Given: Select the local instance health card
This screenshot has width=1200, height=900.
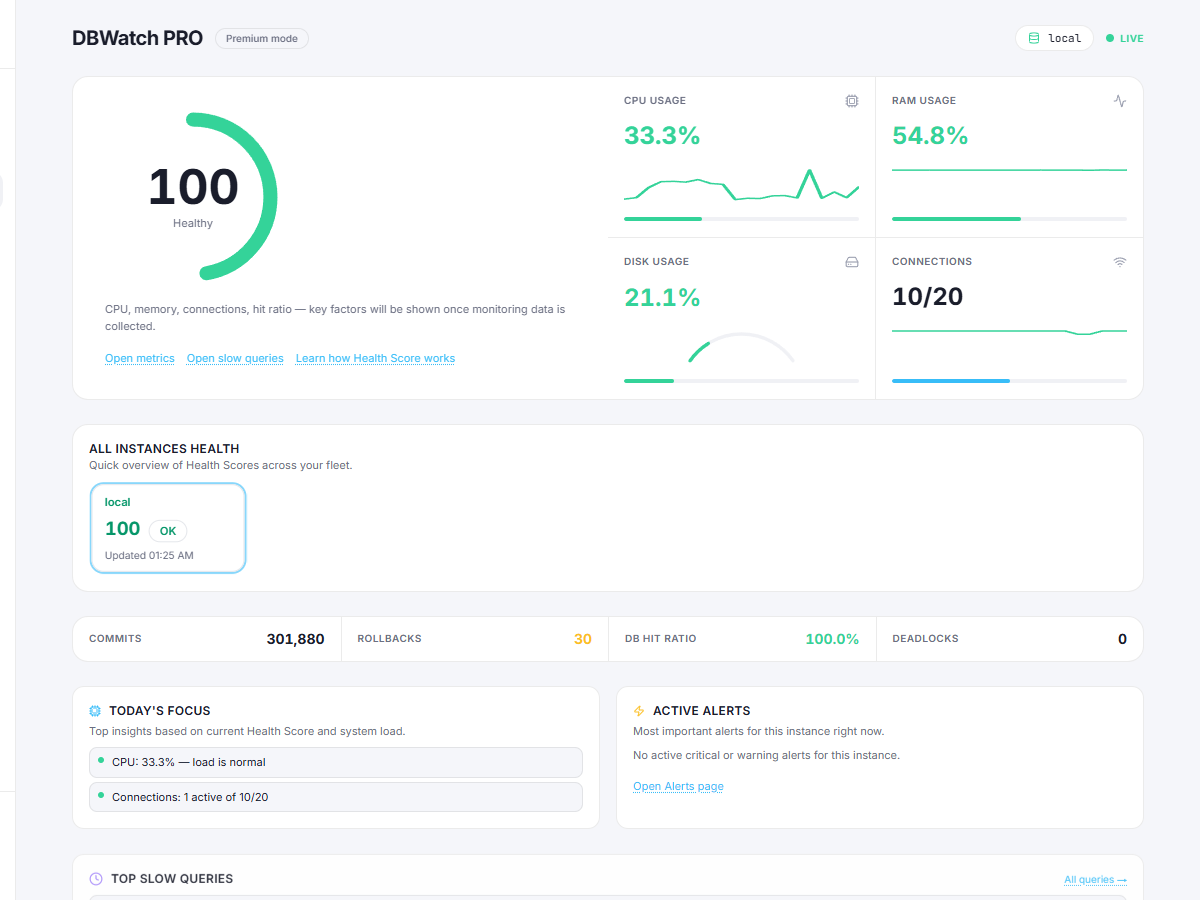Looking at the screenshot, I should coord(167,527).
